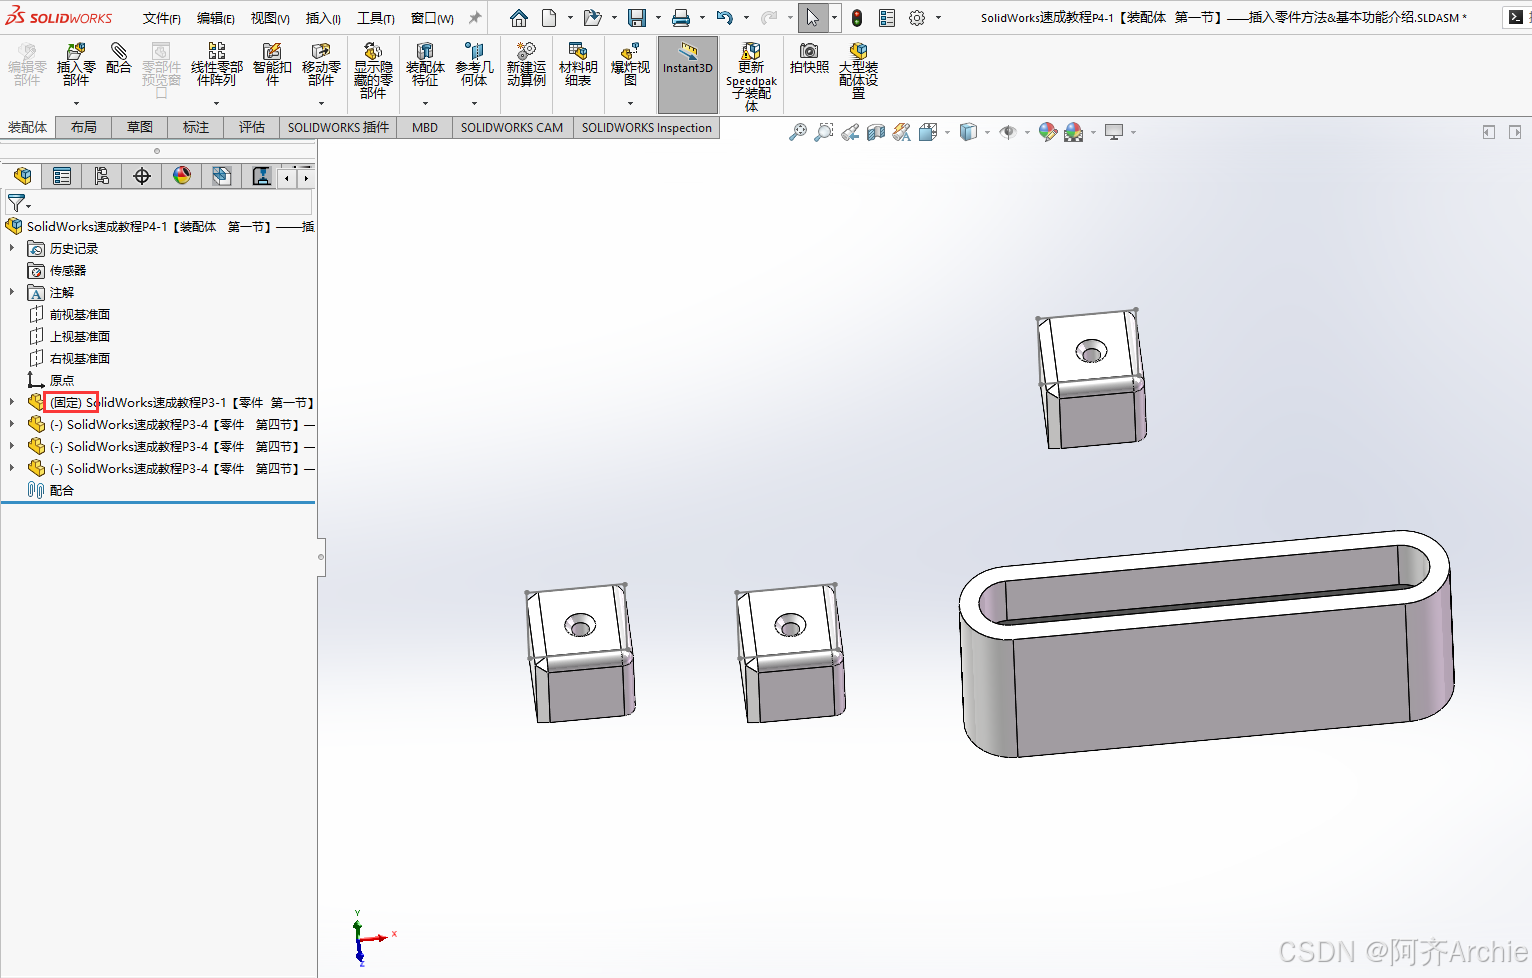The width and height of the screenshot is (1532, 978).
Task: Click Edit Appearance color ball icon
Action: (1047, 132)
